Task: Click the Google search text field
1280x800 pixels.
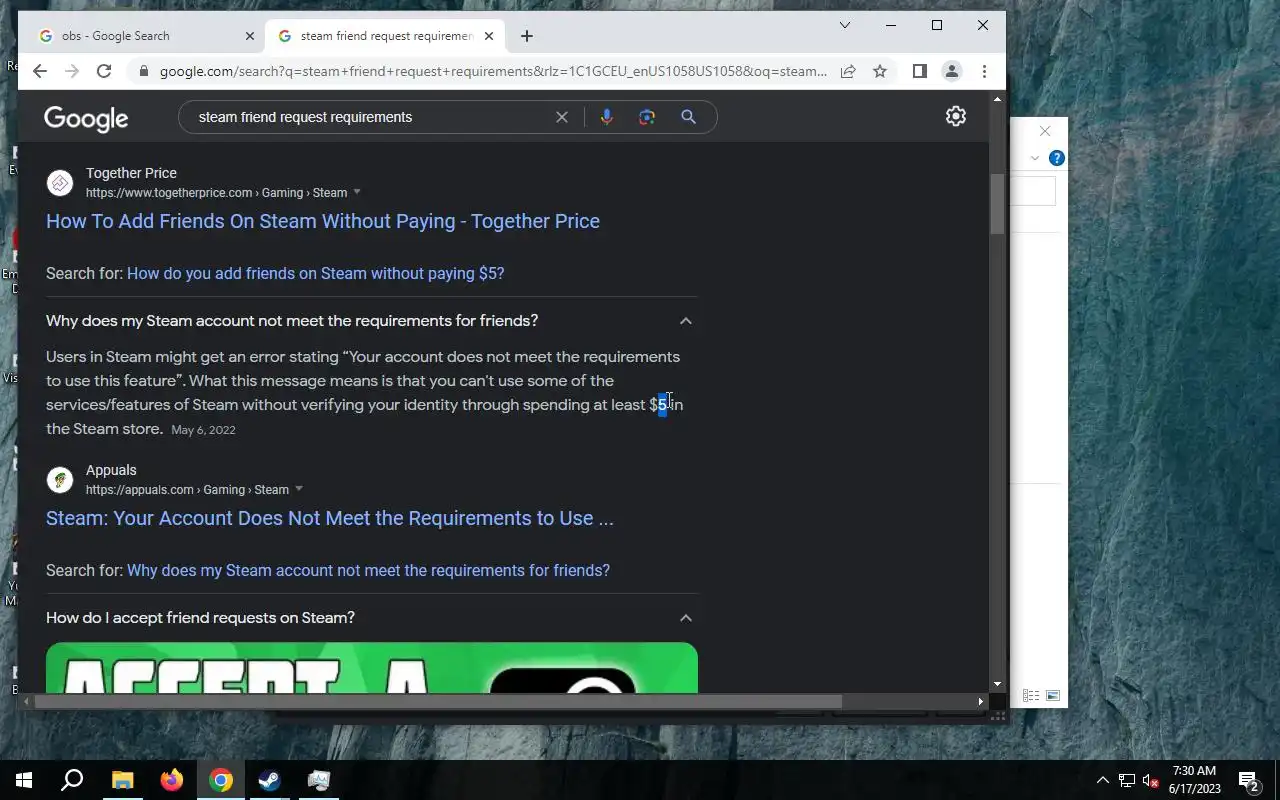Action: (x=370, y=117)
